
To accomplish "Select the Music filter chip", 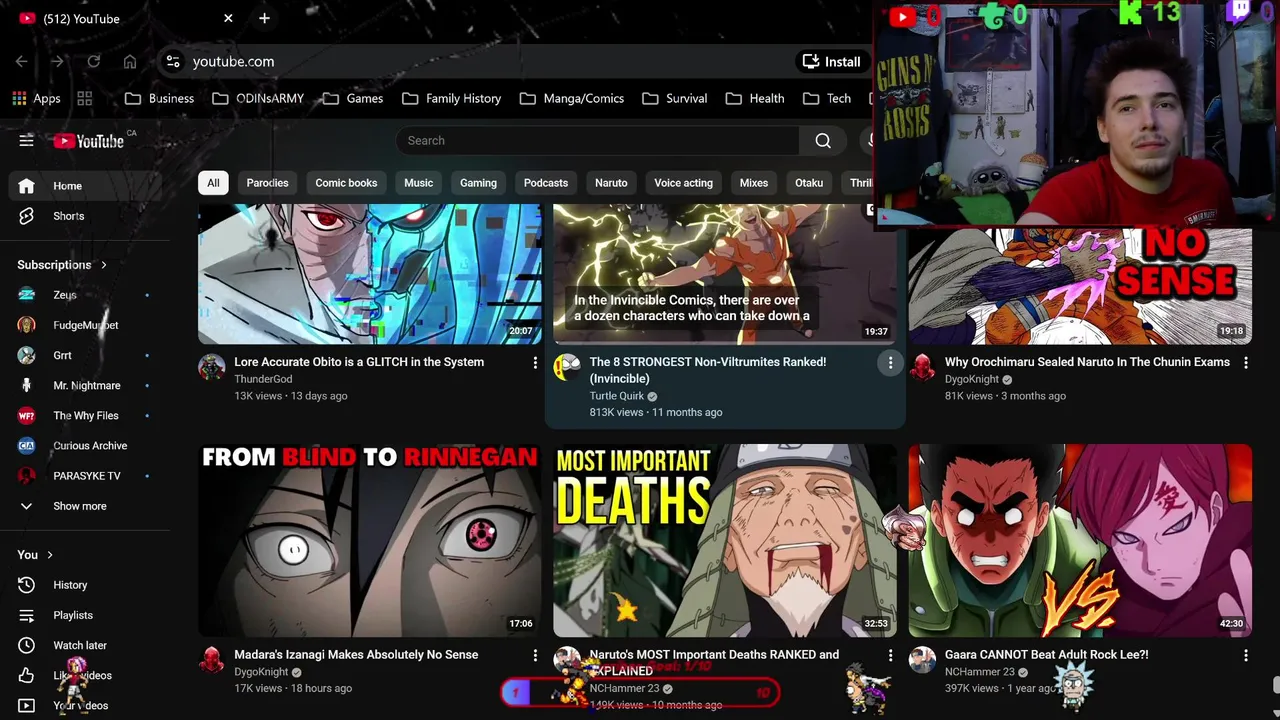I will click(418, 183).
